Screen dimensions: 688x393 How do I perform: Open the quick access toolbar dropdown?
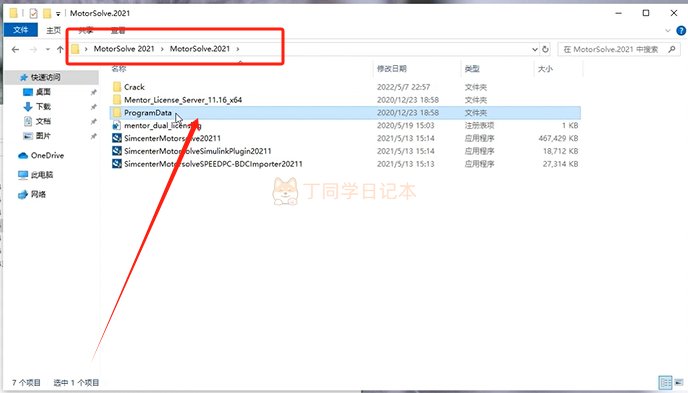(58, 14)
